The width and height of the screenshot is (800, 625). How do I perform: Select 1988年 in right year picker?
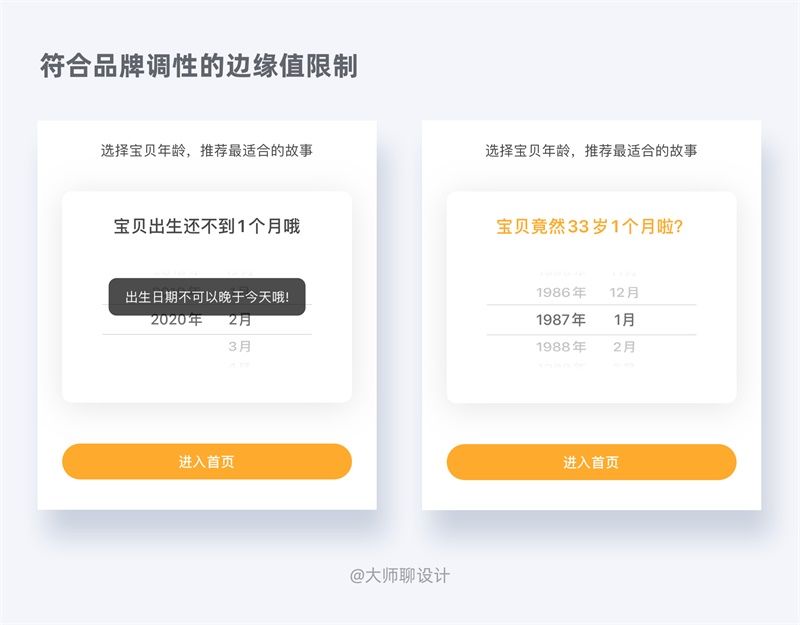[561, 347]
